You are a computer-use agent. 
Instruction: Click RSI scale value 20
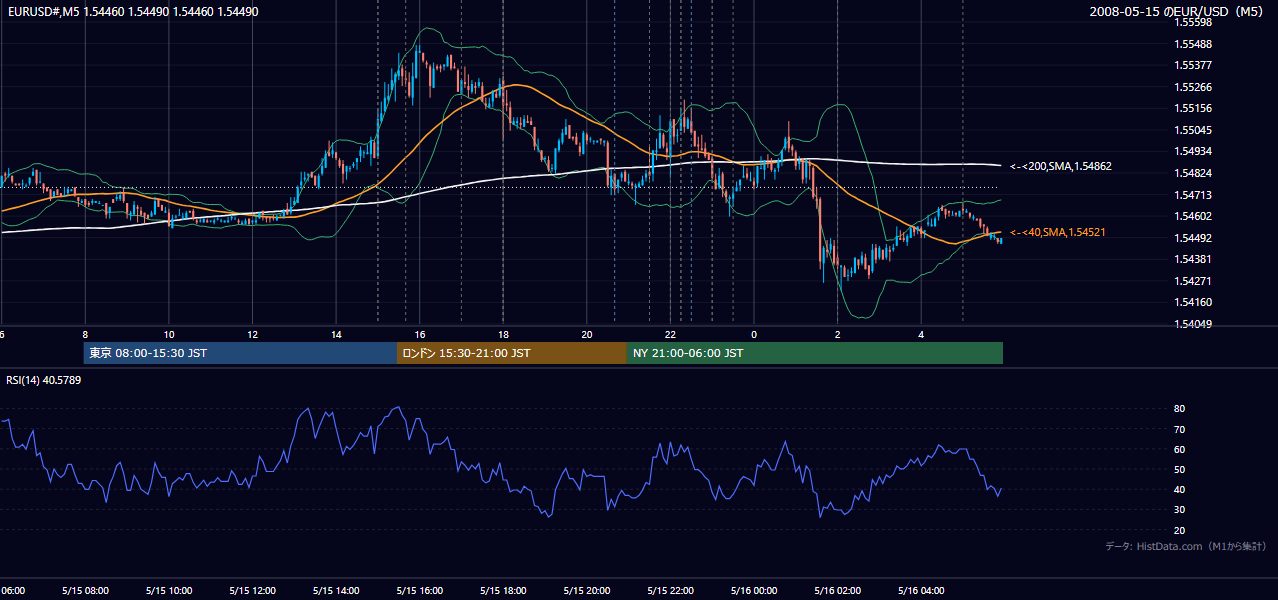pyautogui.click(x=1179, y=530)
